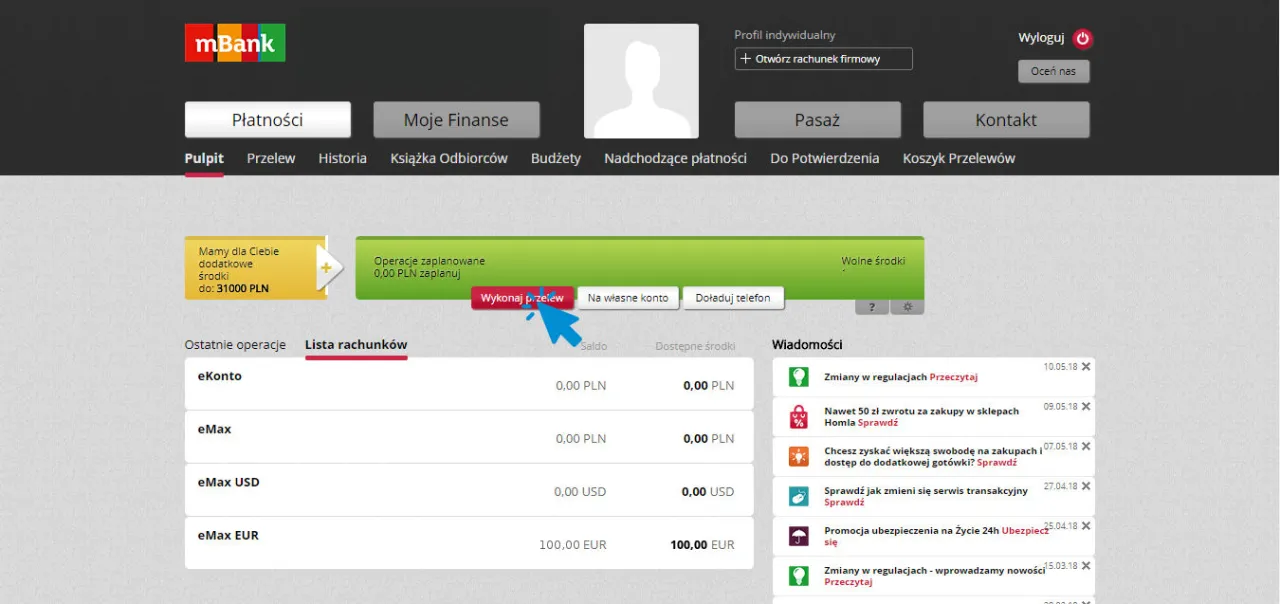
Task: Click the mBank logo
Action: [235, 43]
